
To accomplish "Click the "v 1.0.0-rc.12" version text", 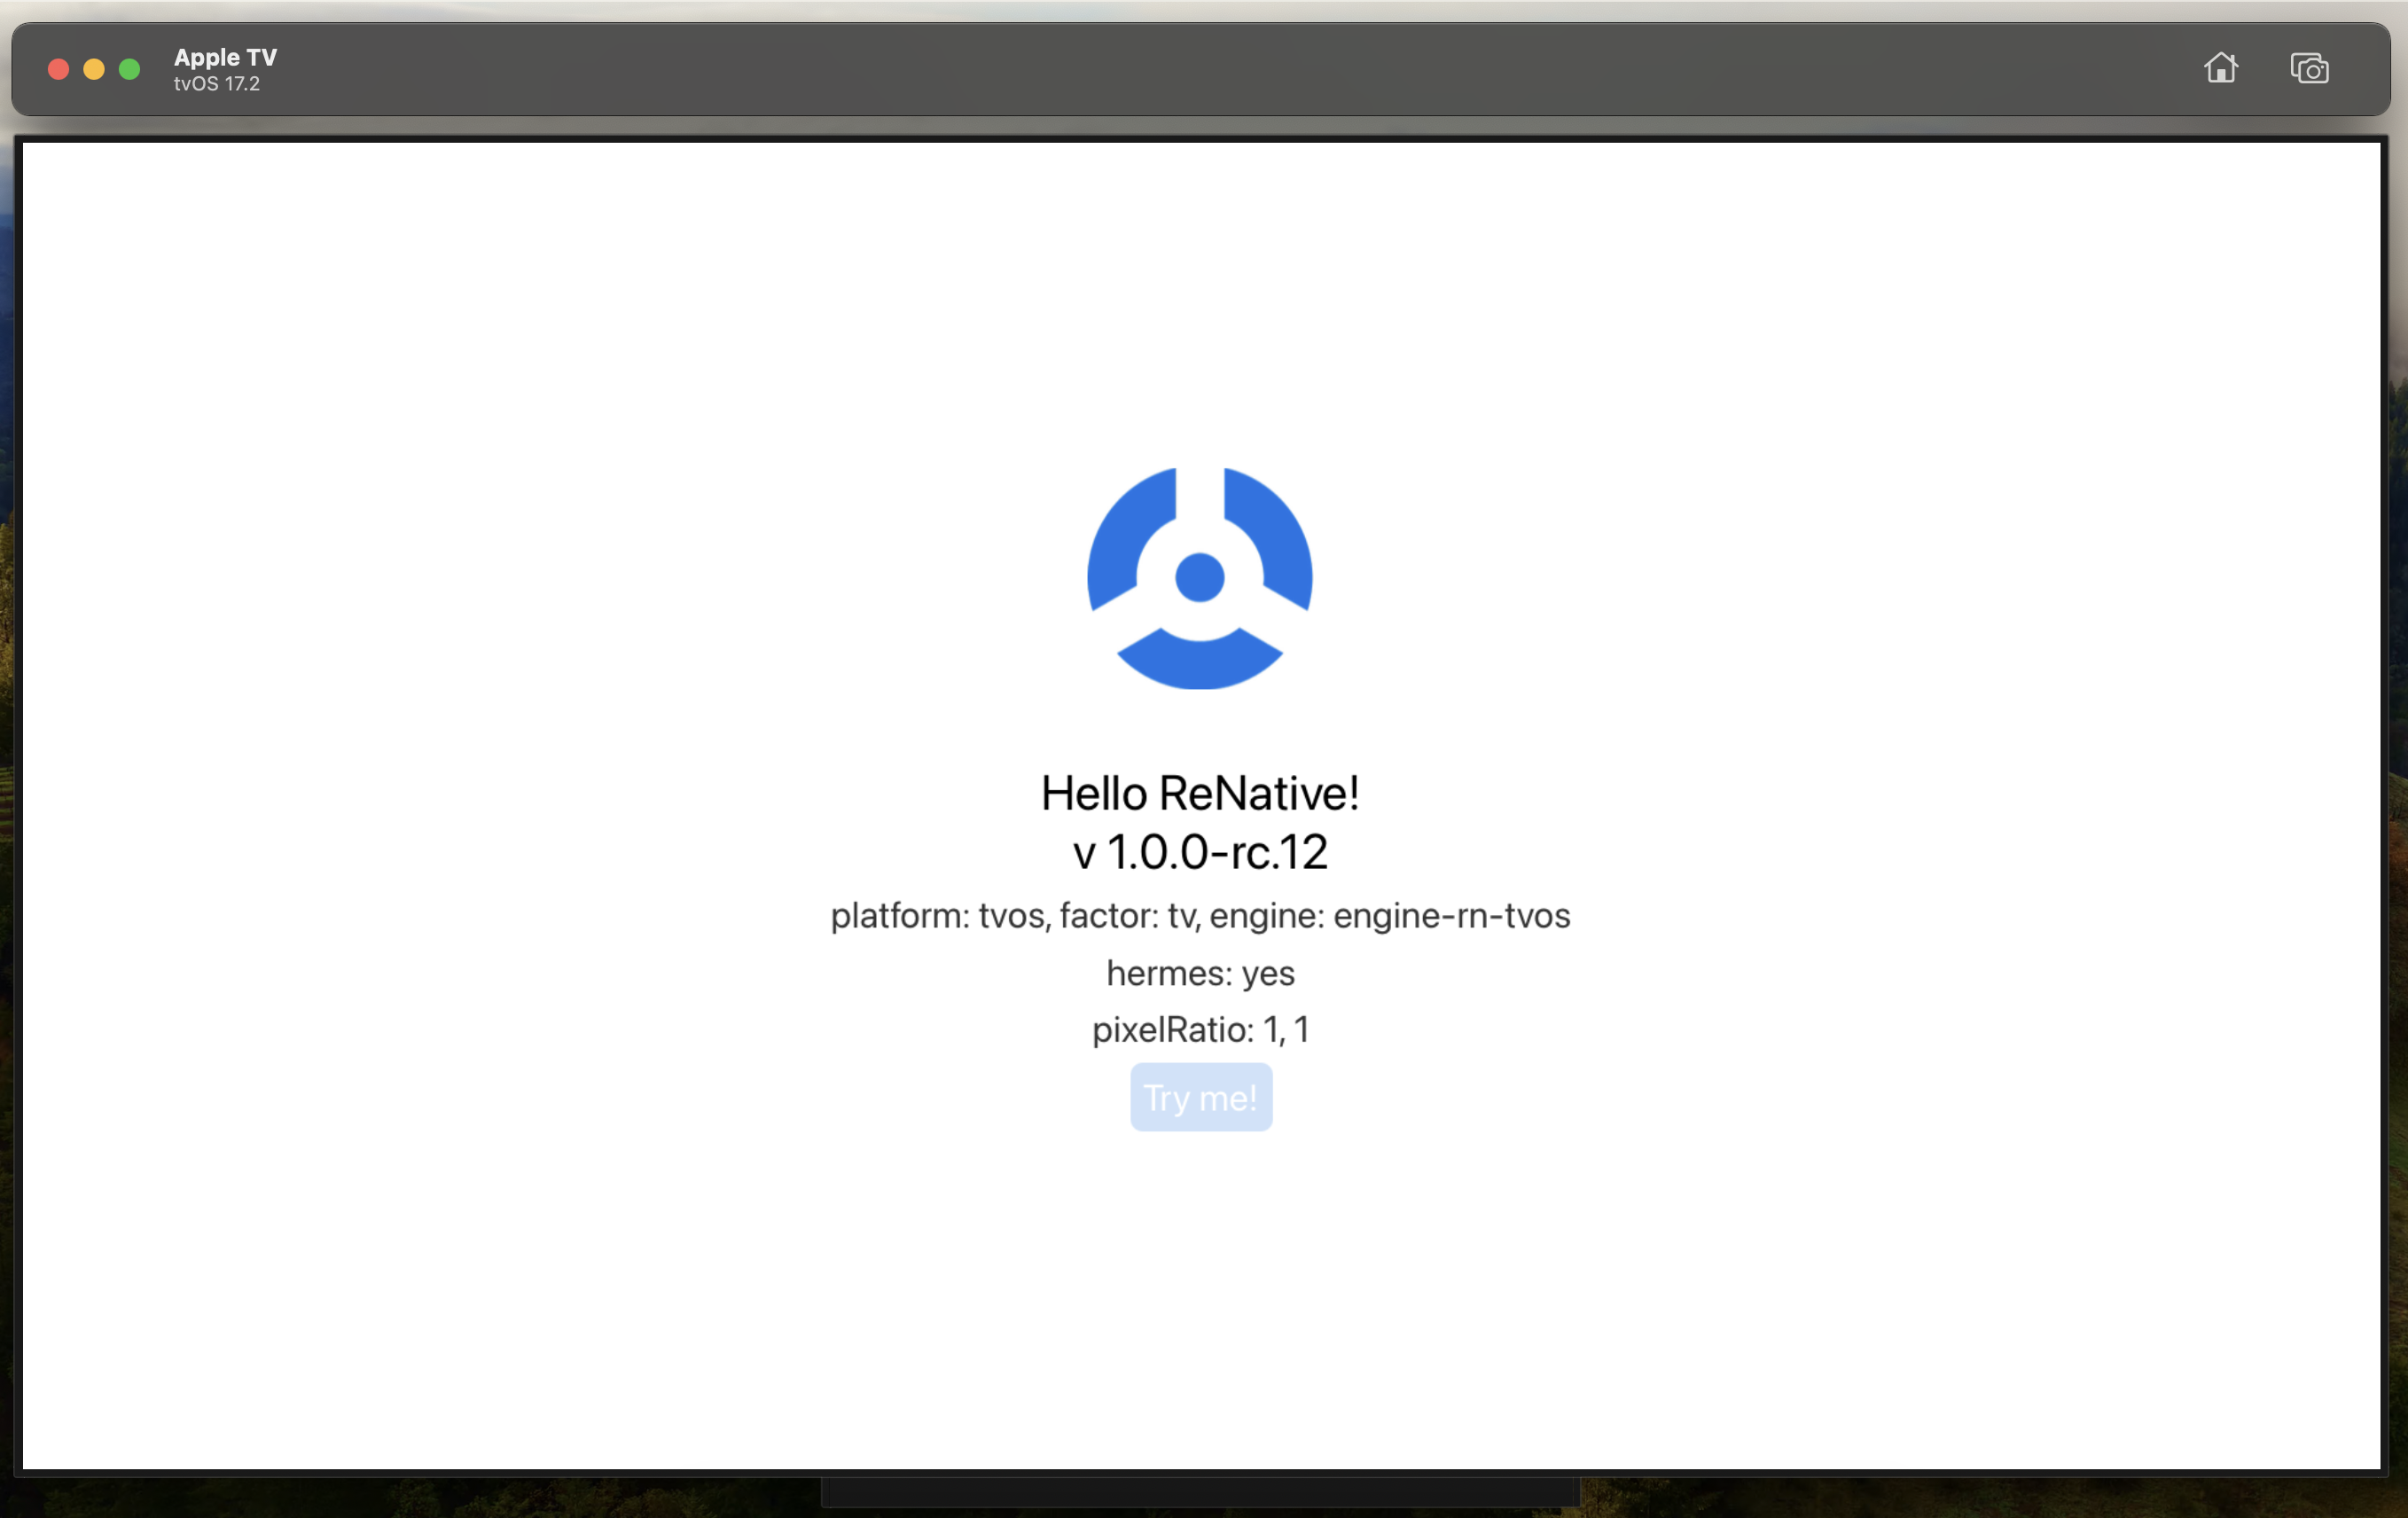I will pos(1199,852).
